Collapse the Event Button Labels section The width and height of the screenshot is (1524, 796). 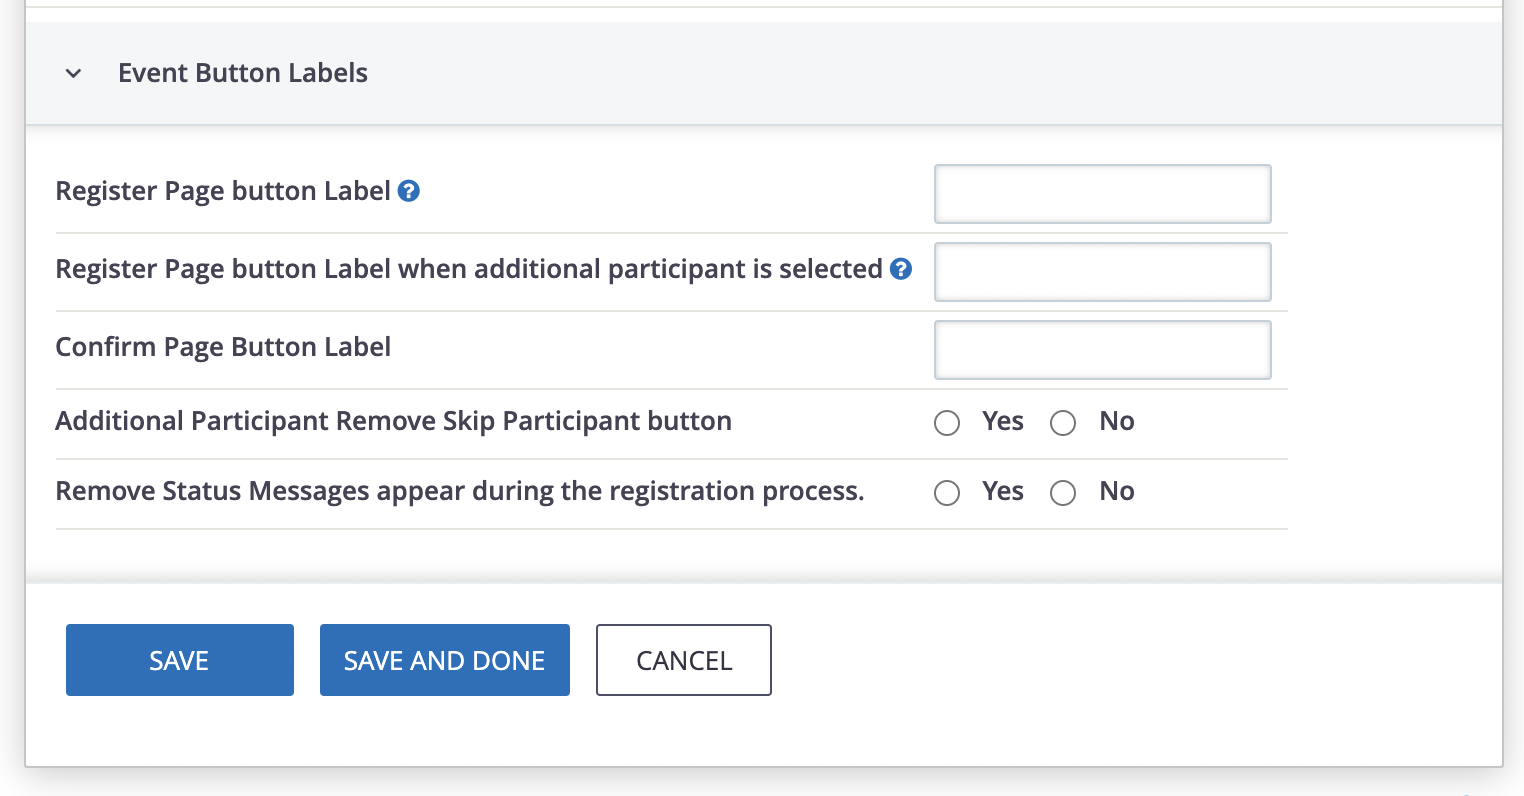point(73,74)
